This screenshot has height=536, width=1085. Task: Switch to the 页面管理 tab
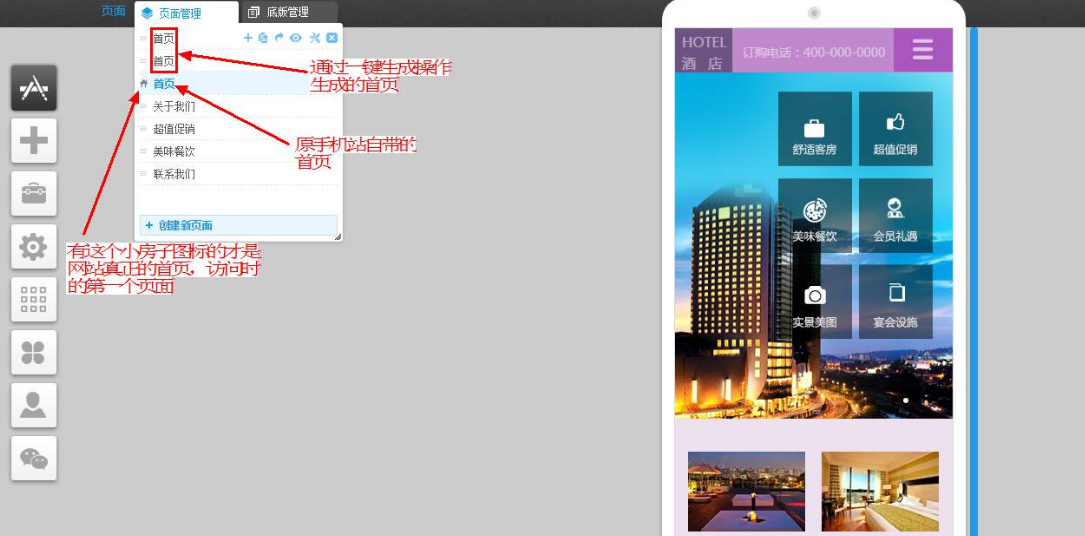[179, 13]
